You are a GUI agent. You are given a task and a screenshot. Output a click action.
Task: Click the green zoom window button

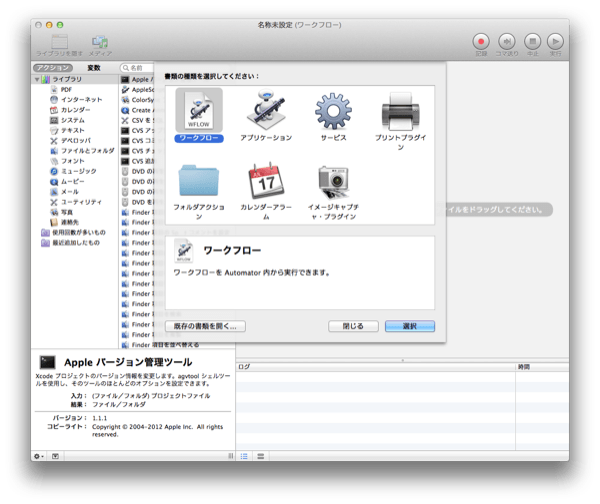click(60, 25)
